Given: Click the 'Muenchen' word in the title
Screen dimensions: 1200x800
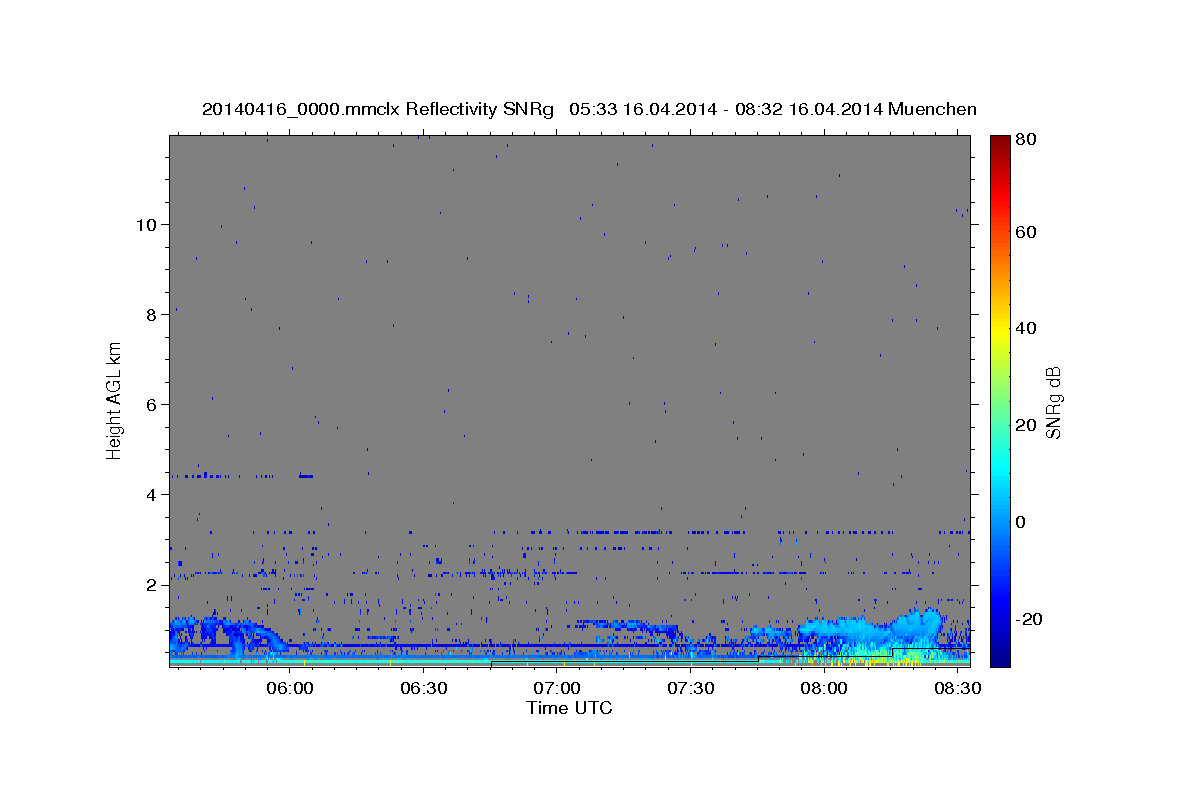Looking at the screenshot, I should (x=932, y=109).
